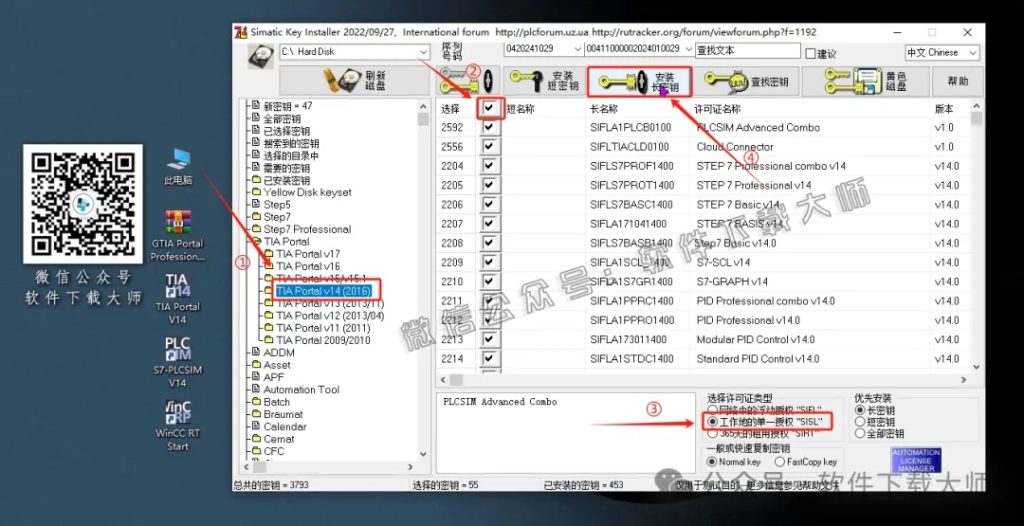Click the Simatic Key Installer title bar icon
Viewport: 1024px width, 526px height.
(x=241, y=32)
